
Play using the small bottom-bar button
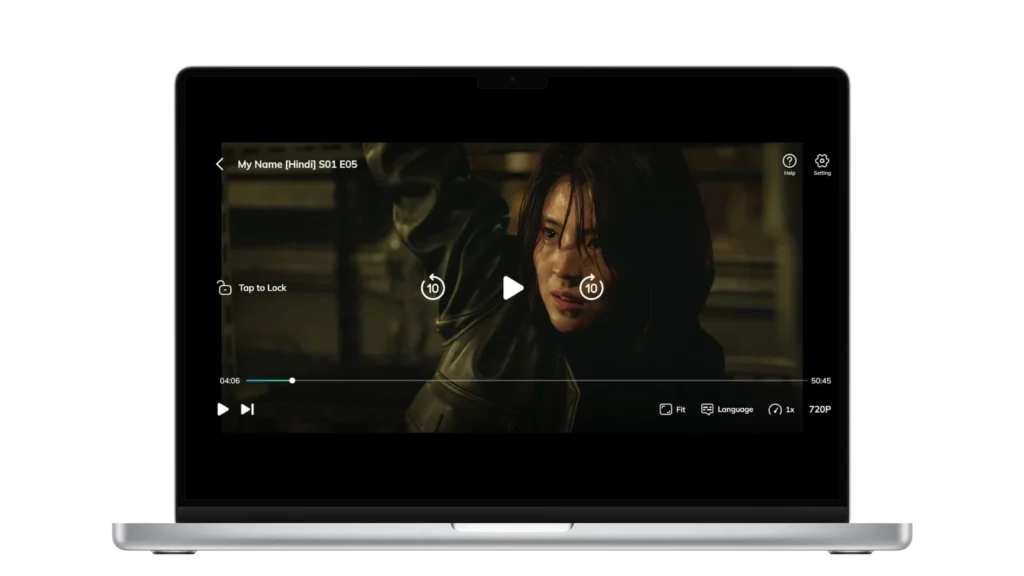[223, 409]
